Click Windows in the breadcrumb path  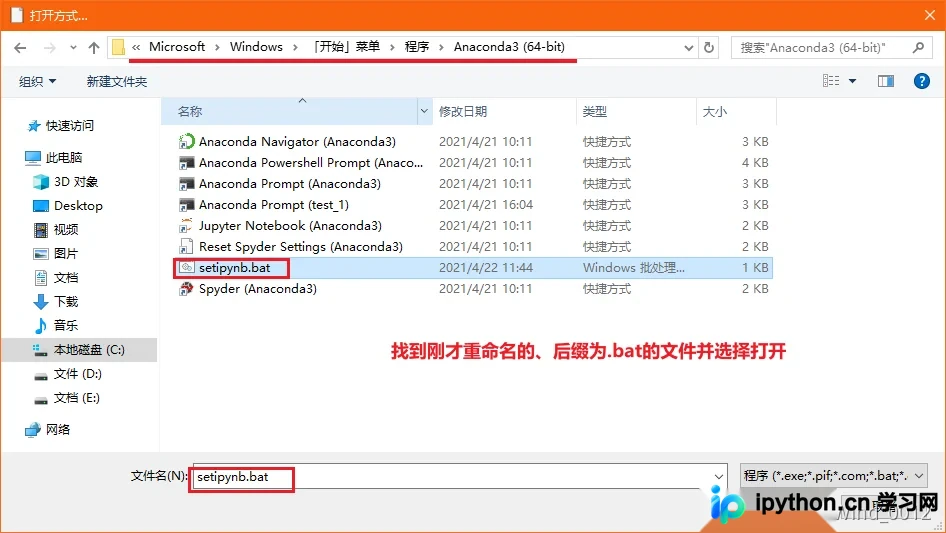click(256, 47)
